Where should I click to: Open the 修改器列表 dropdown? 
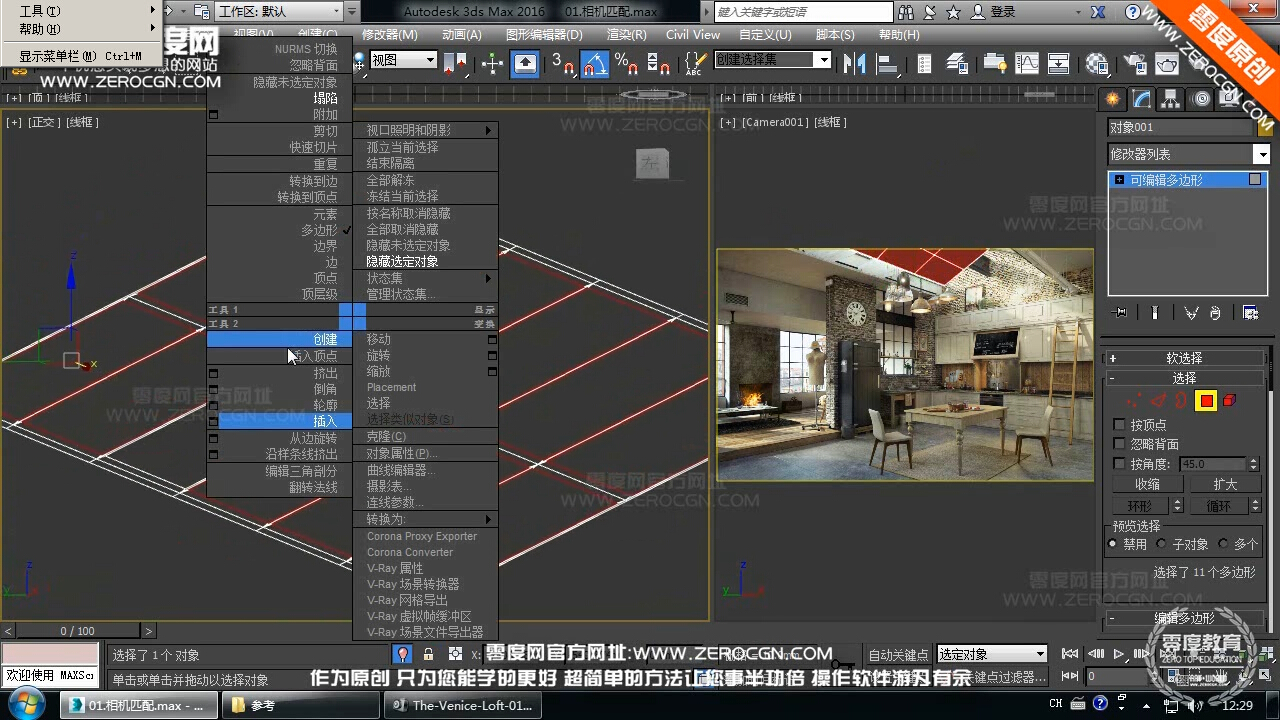pyautogui.click(x=1188, y=154)
